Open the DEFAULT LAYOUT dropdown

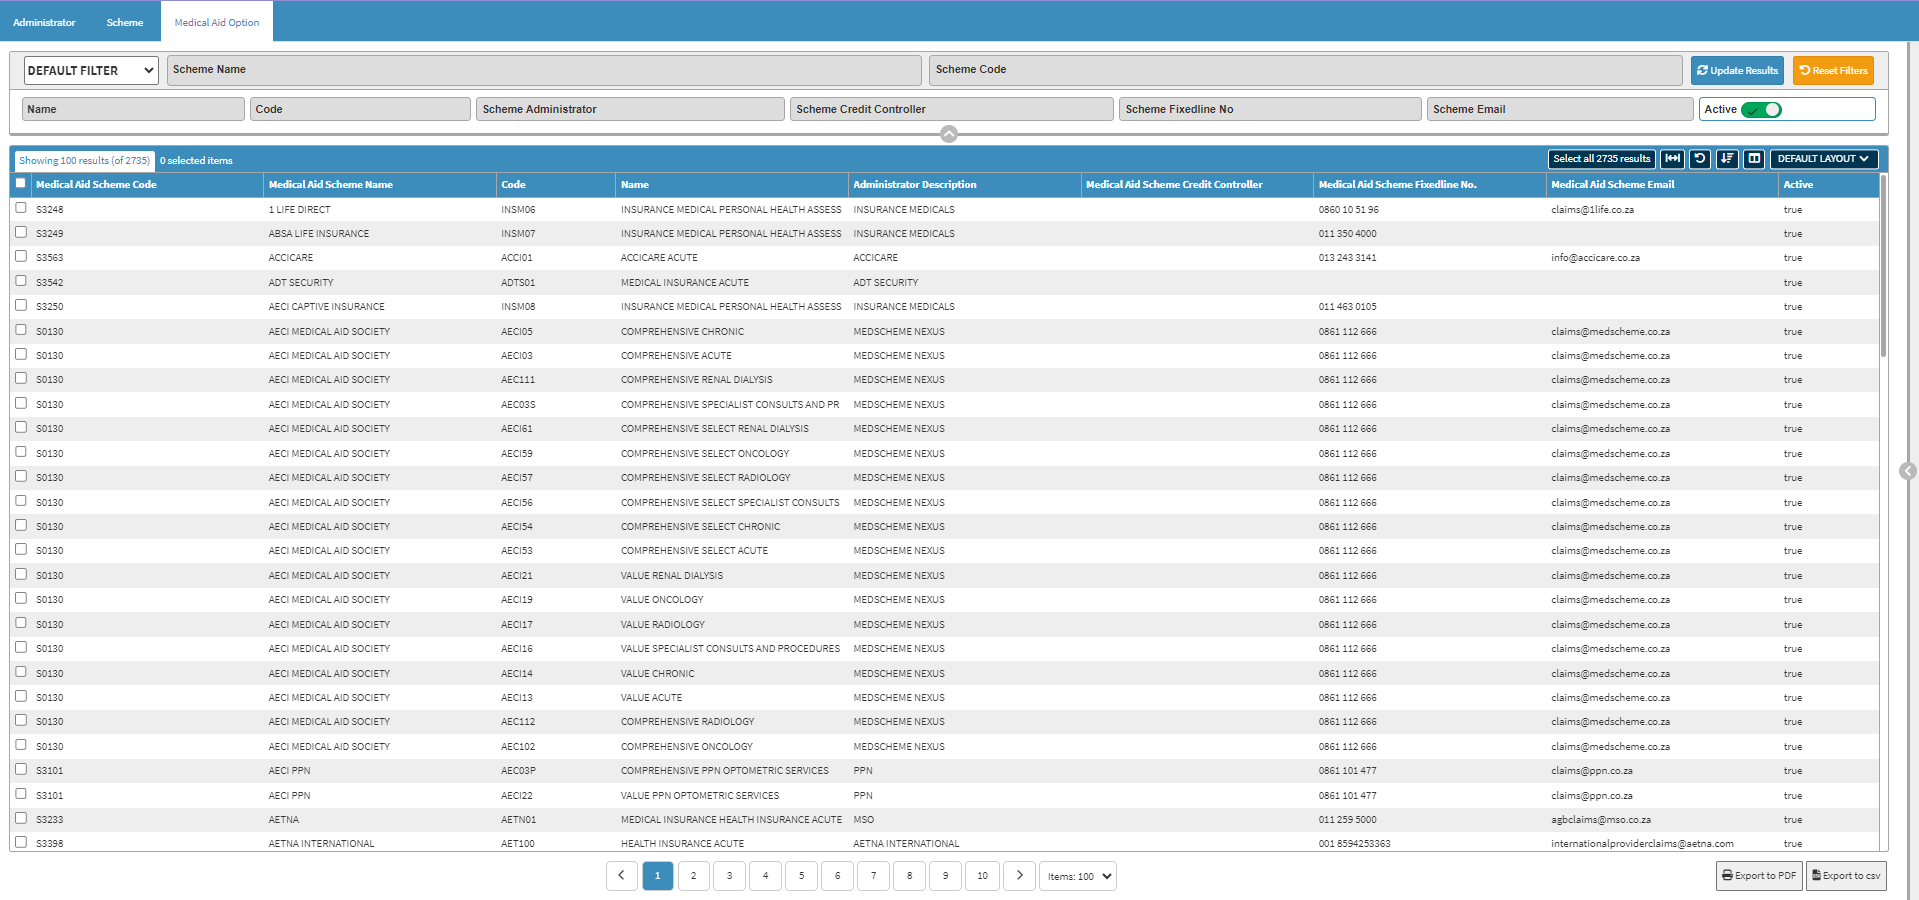click(1823, 159)
